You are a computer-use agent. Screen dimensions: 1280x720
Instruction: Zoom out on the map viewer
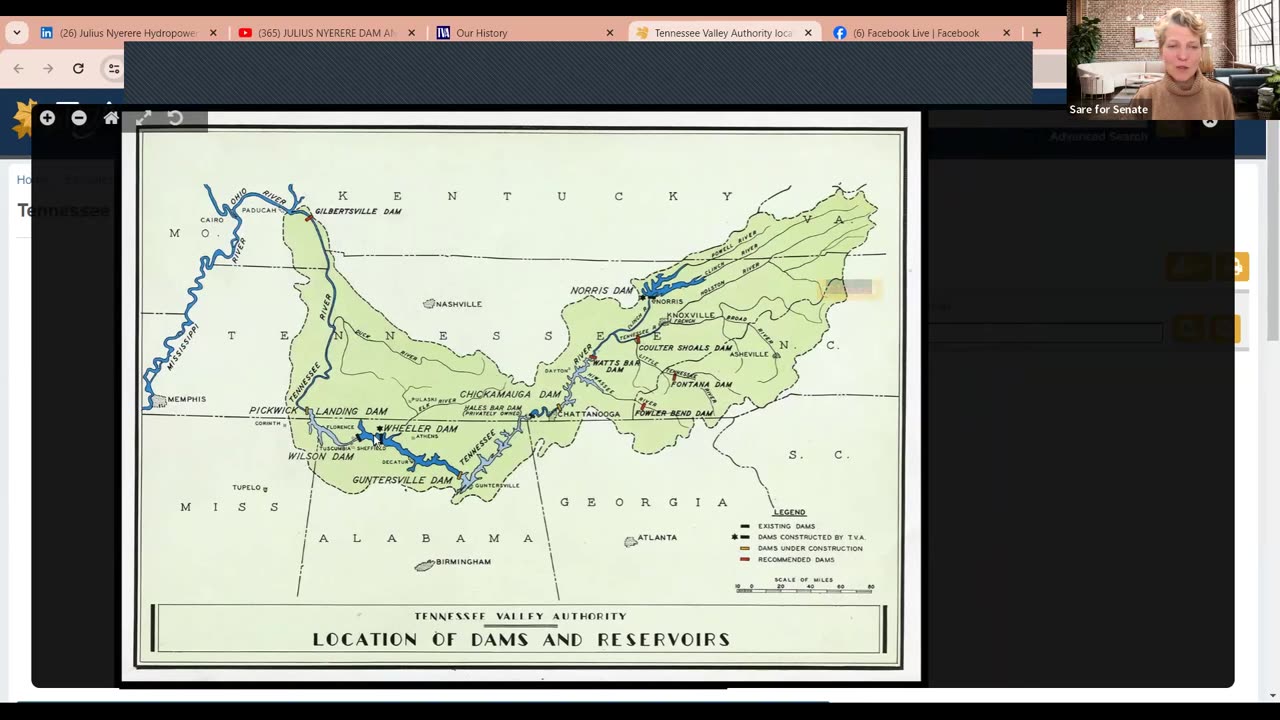pos(79,118)
